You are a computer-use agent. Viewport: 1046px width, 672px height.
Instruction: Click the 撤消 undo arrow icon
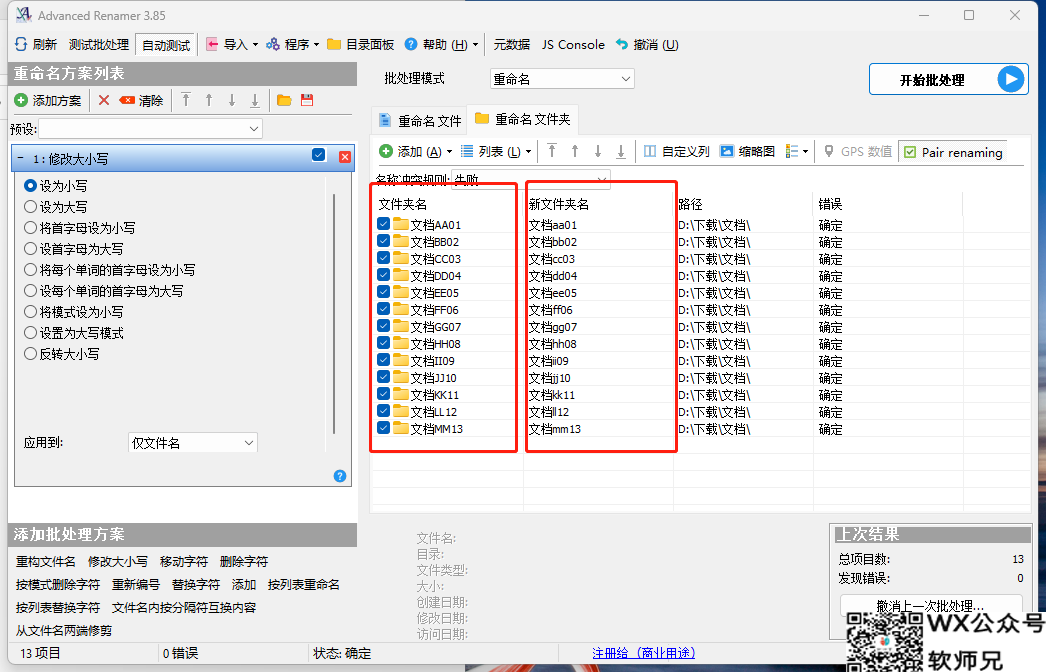[622, 45]
